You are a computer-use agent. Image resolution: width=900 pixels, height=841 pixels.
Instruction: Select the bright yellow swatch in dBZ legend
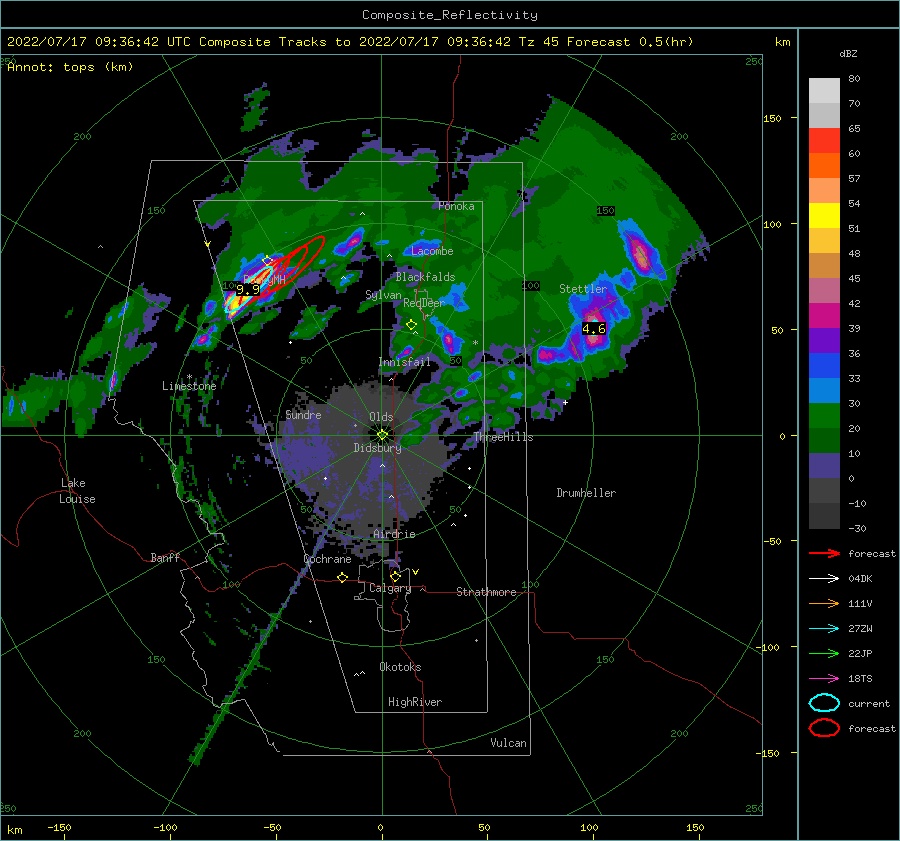point(824,216)
